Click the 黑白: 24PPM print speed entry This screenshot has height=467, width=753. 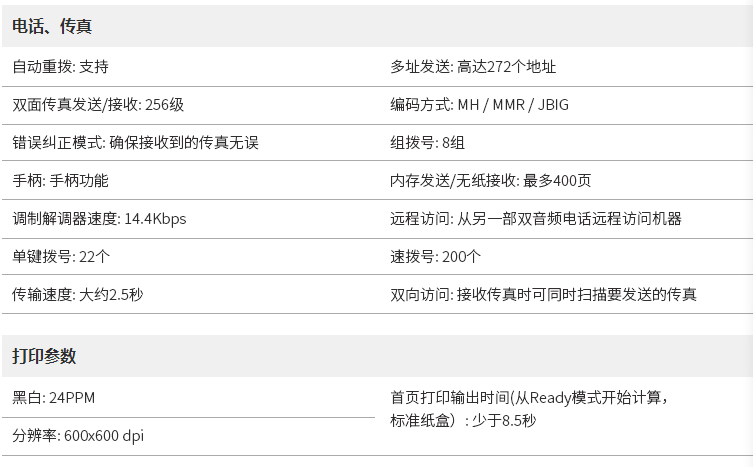pos(53,398)
